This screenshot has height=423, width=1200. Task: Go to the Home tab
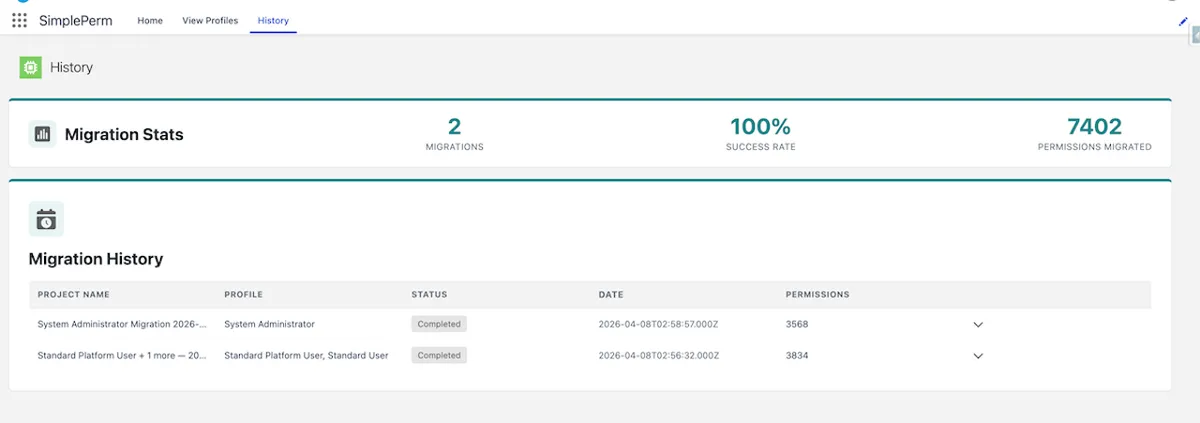click(150, 21)
